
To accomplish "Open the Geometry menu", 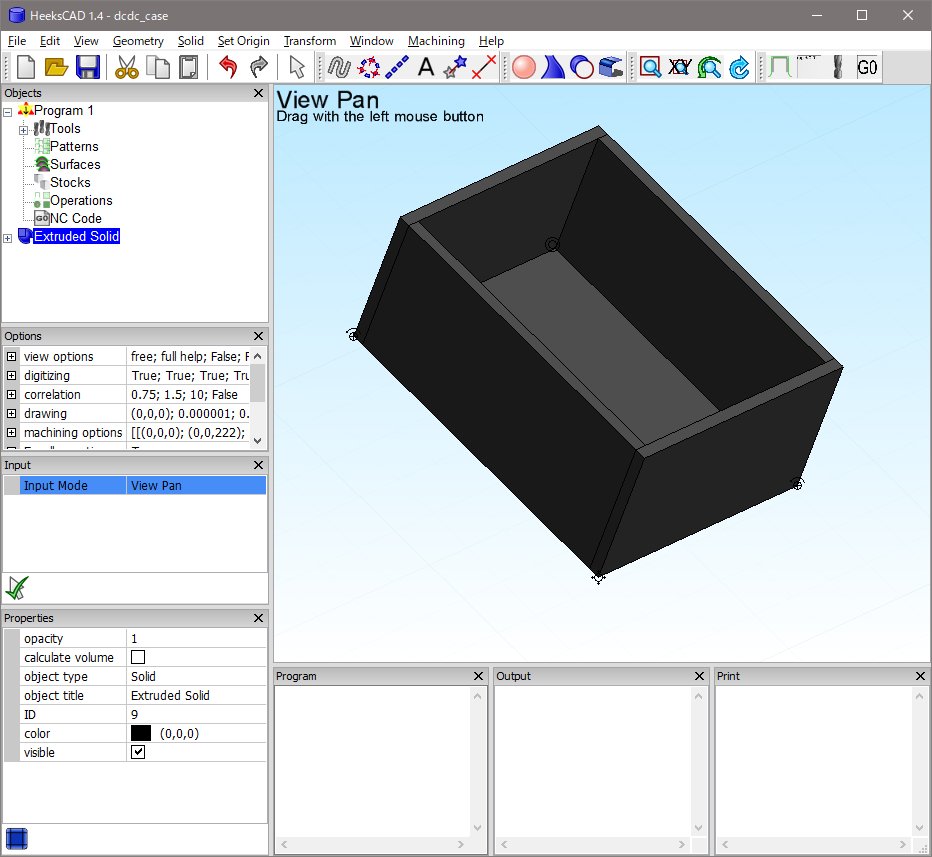I will pos(138,41).
